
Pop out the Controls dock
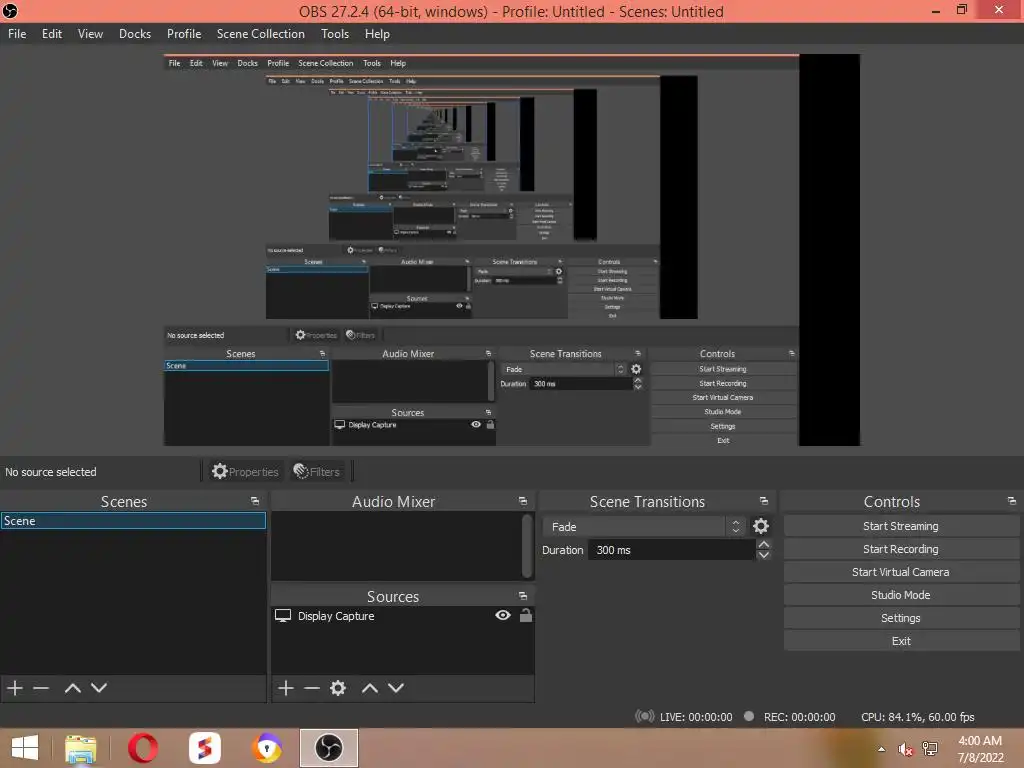[1012, 501]
